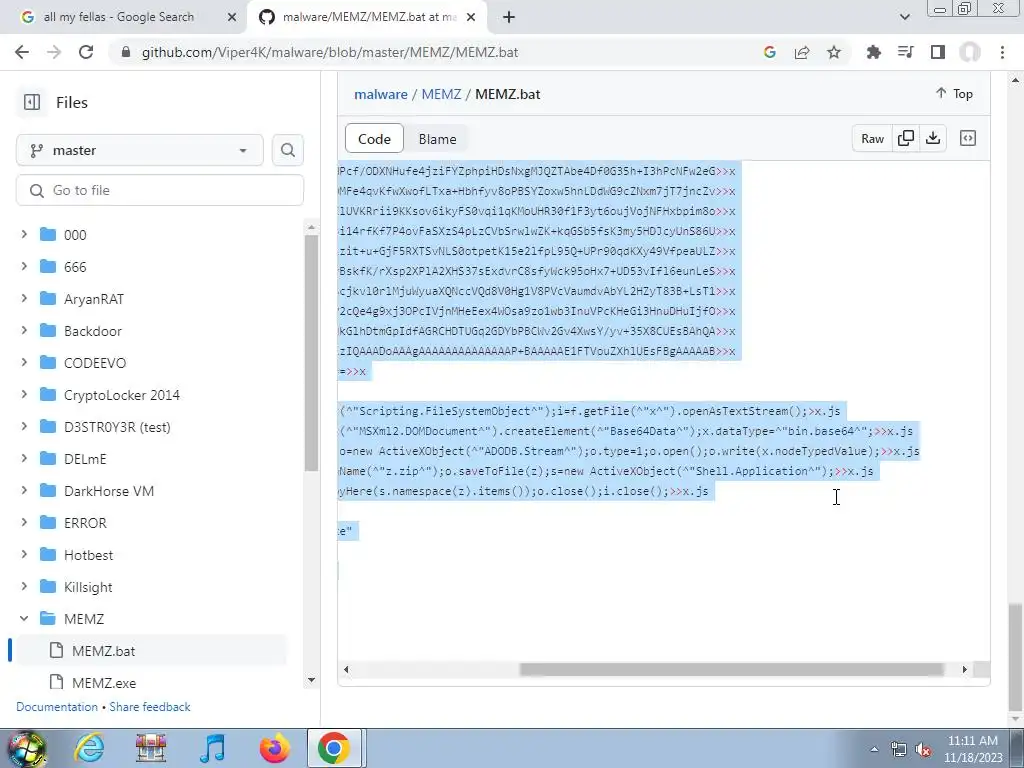
Task: Open the file search magnifier button
Action: pos(287,150)
